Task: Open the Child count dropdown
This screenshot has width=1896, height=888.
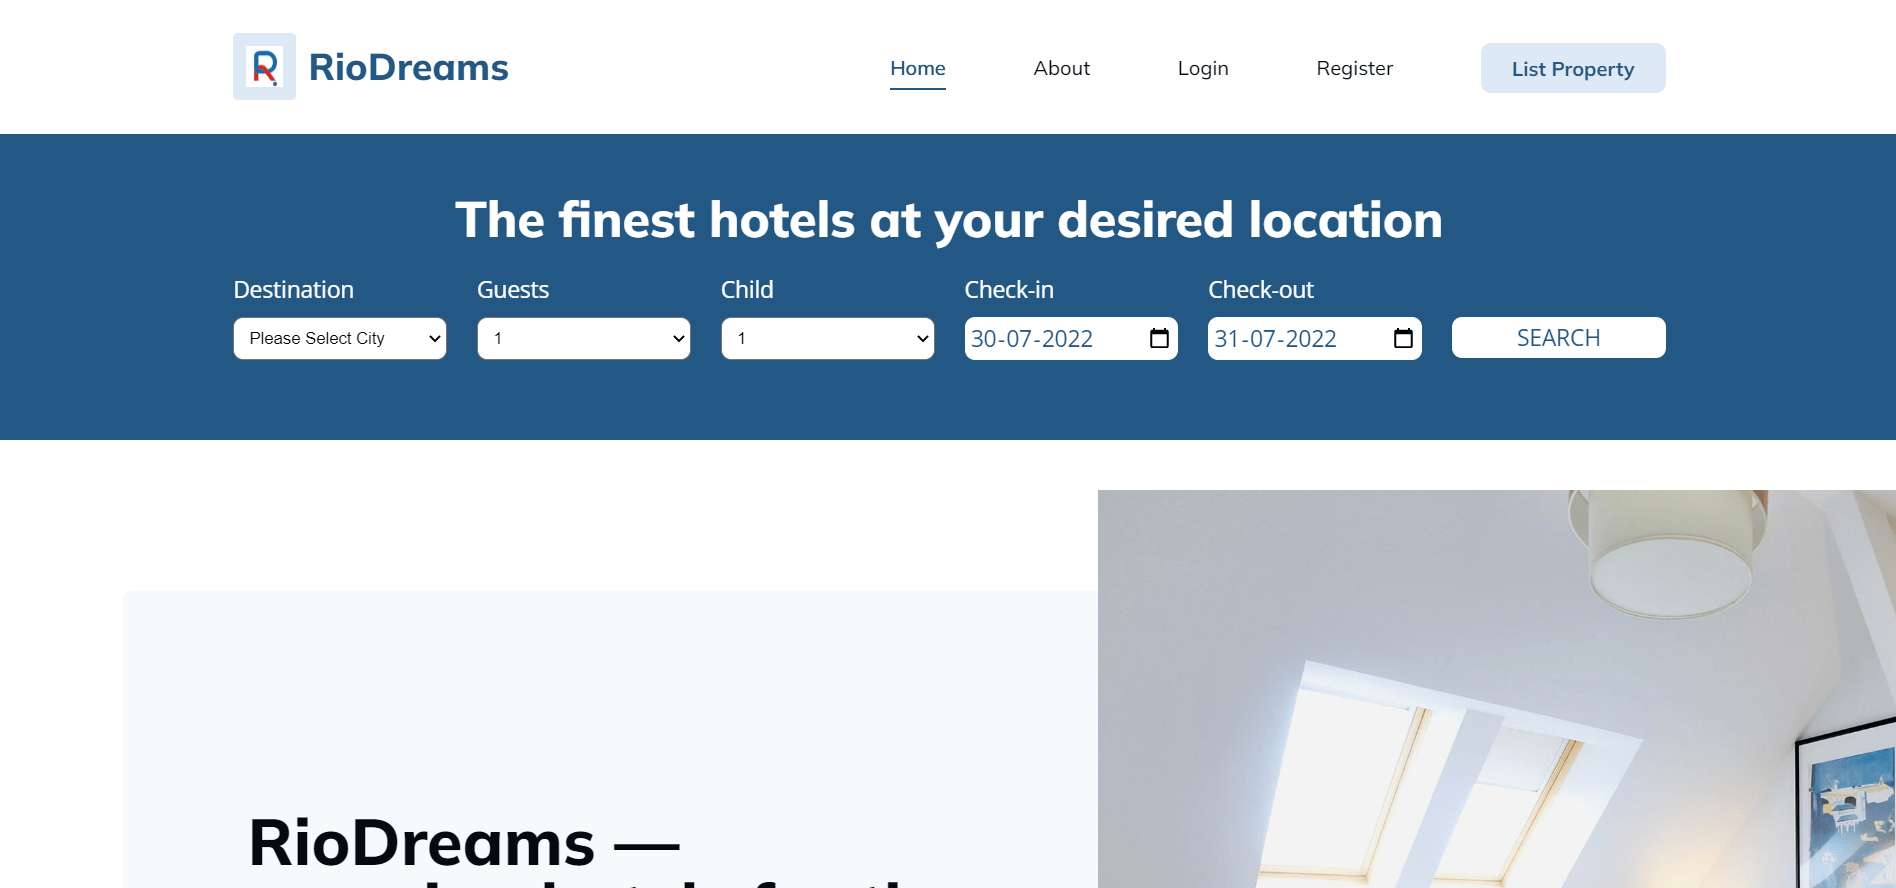Action: click(x=828, y=338)
